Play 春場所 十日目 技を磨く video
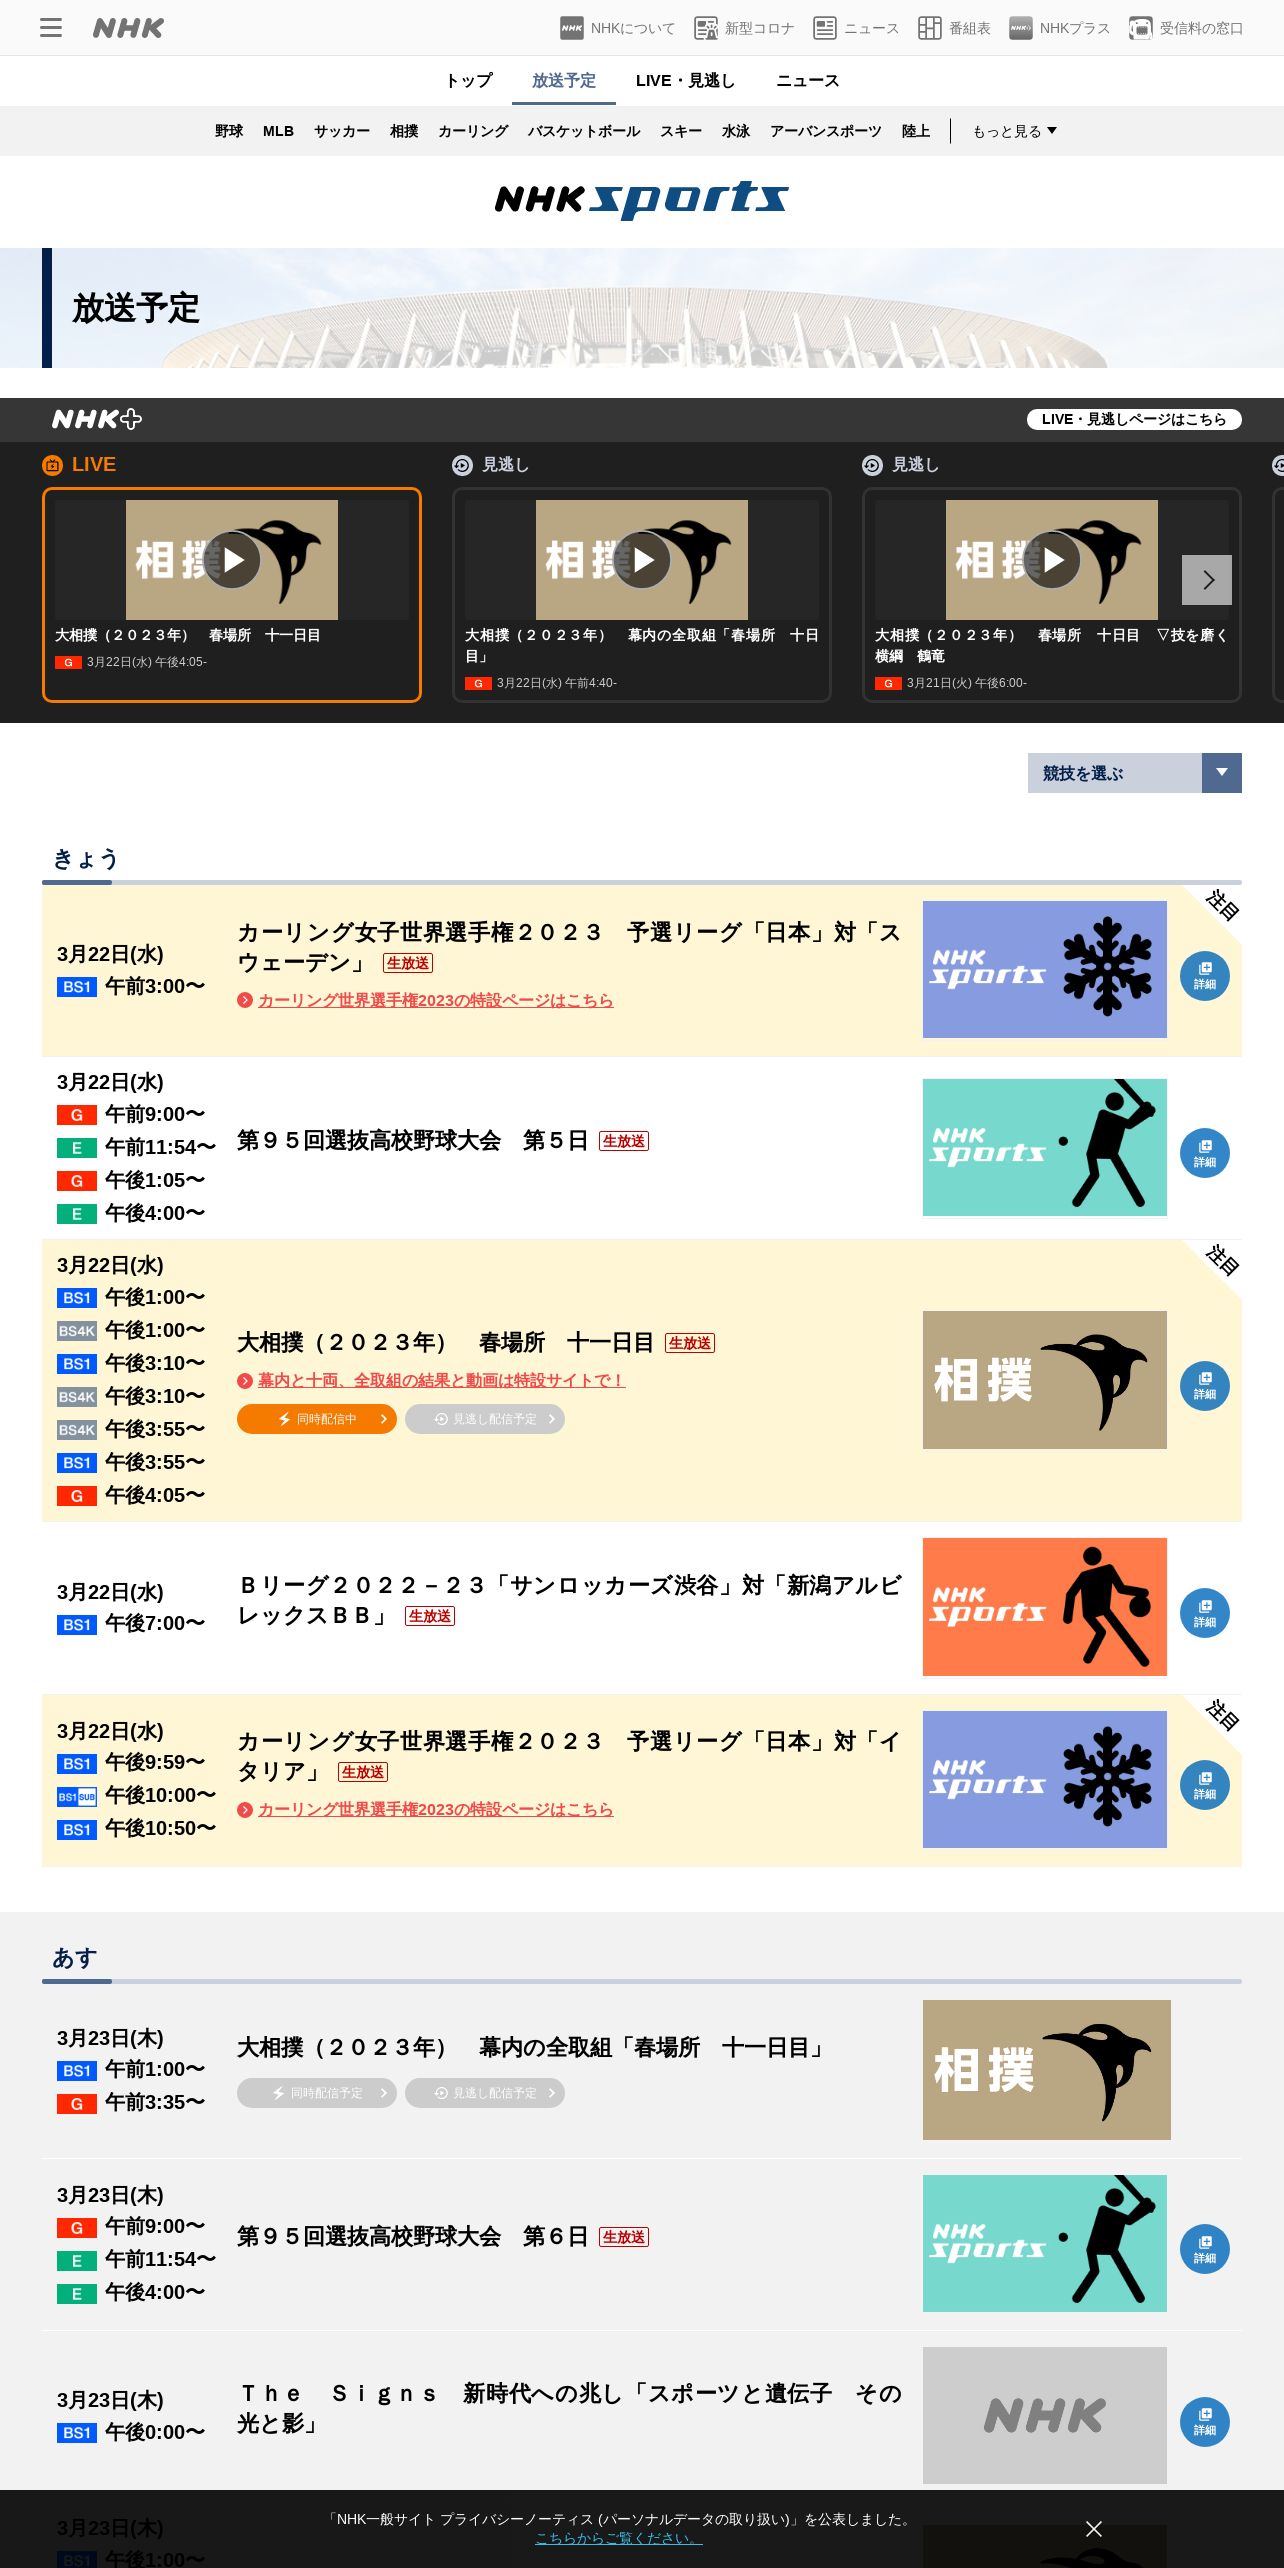Screen dimensions: 1284x2568 pos(1052,560)
